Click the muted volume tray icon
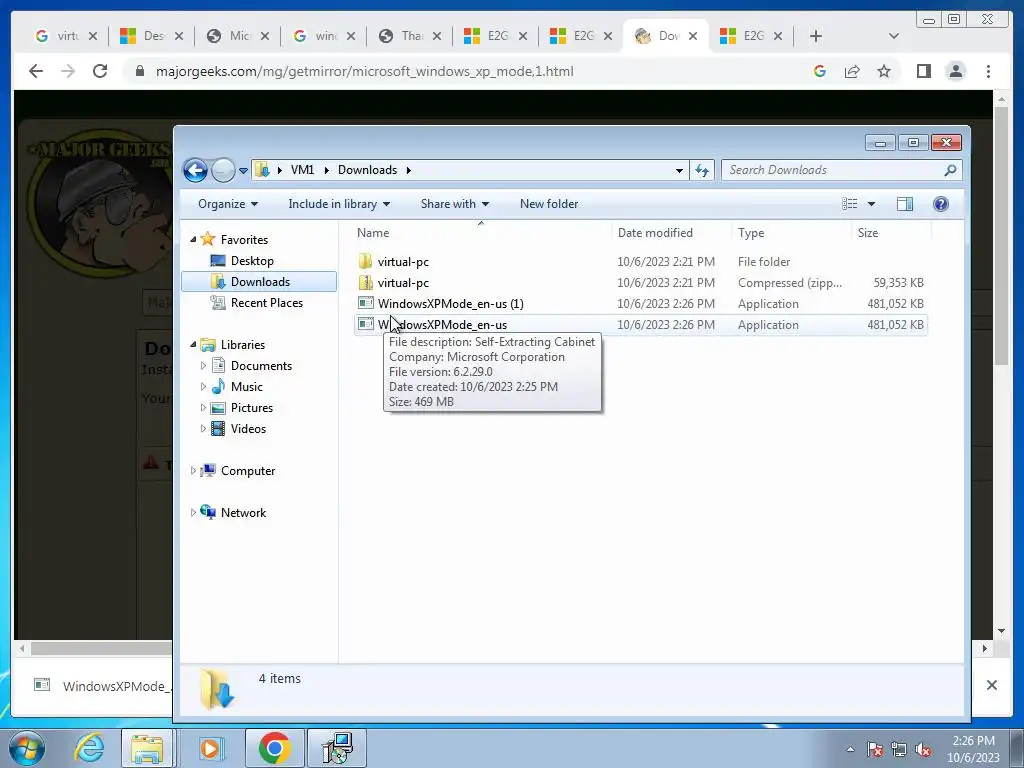1024x768 pixels. point(923,749)
